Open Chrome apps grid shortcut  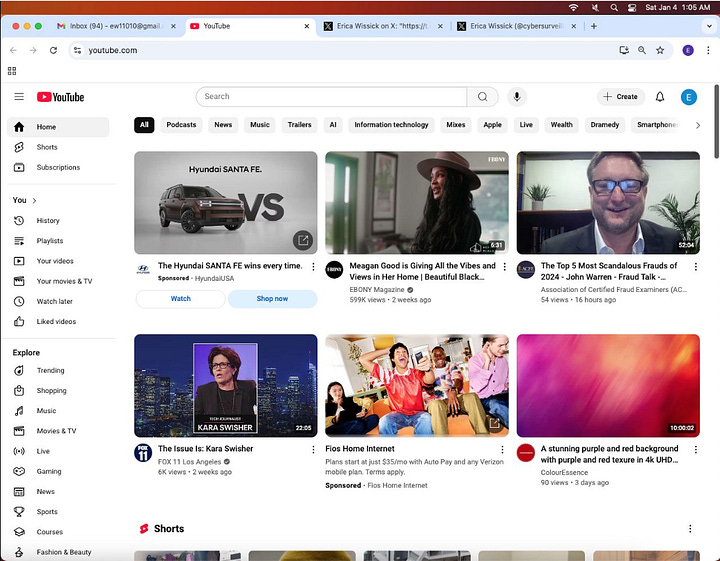click(12, 71)
